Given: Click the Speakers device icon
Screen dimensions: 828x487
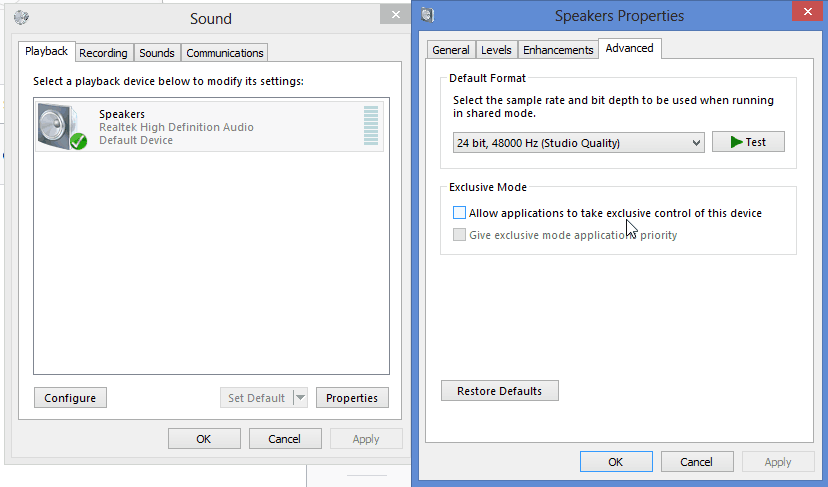Looking at the screenshot, I should [62, 127].
